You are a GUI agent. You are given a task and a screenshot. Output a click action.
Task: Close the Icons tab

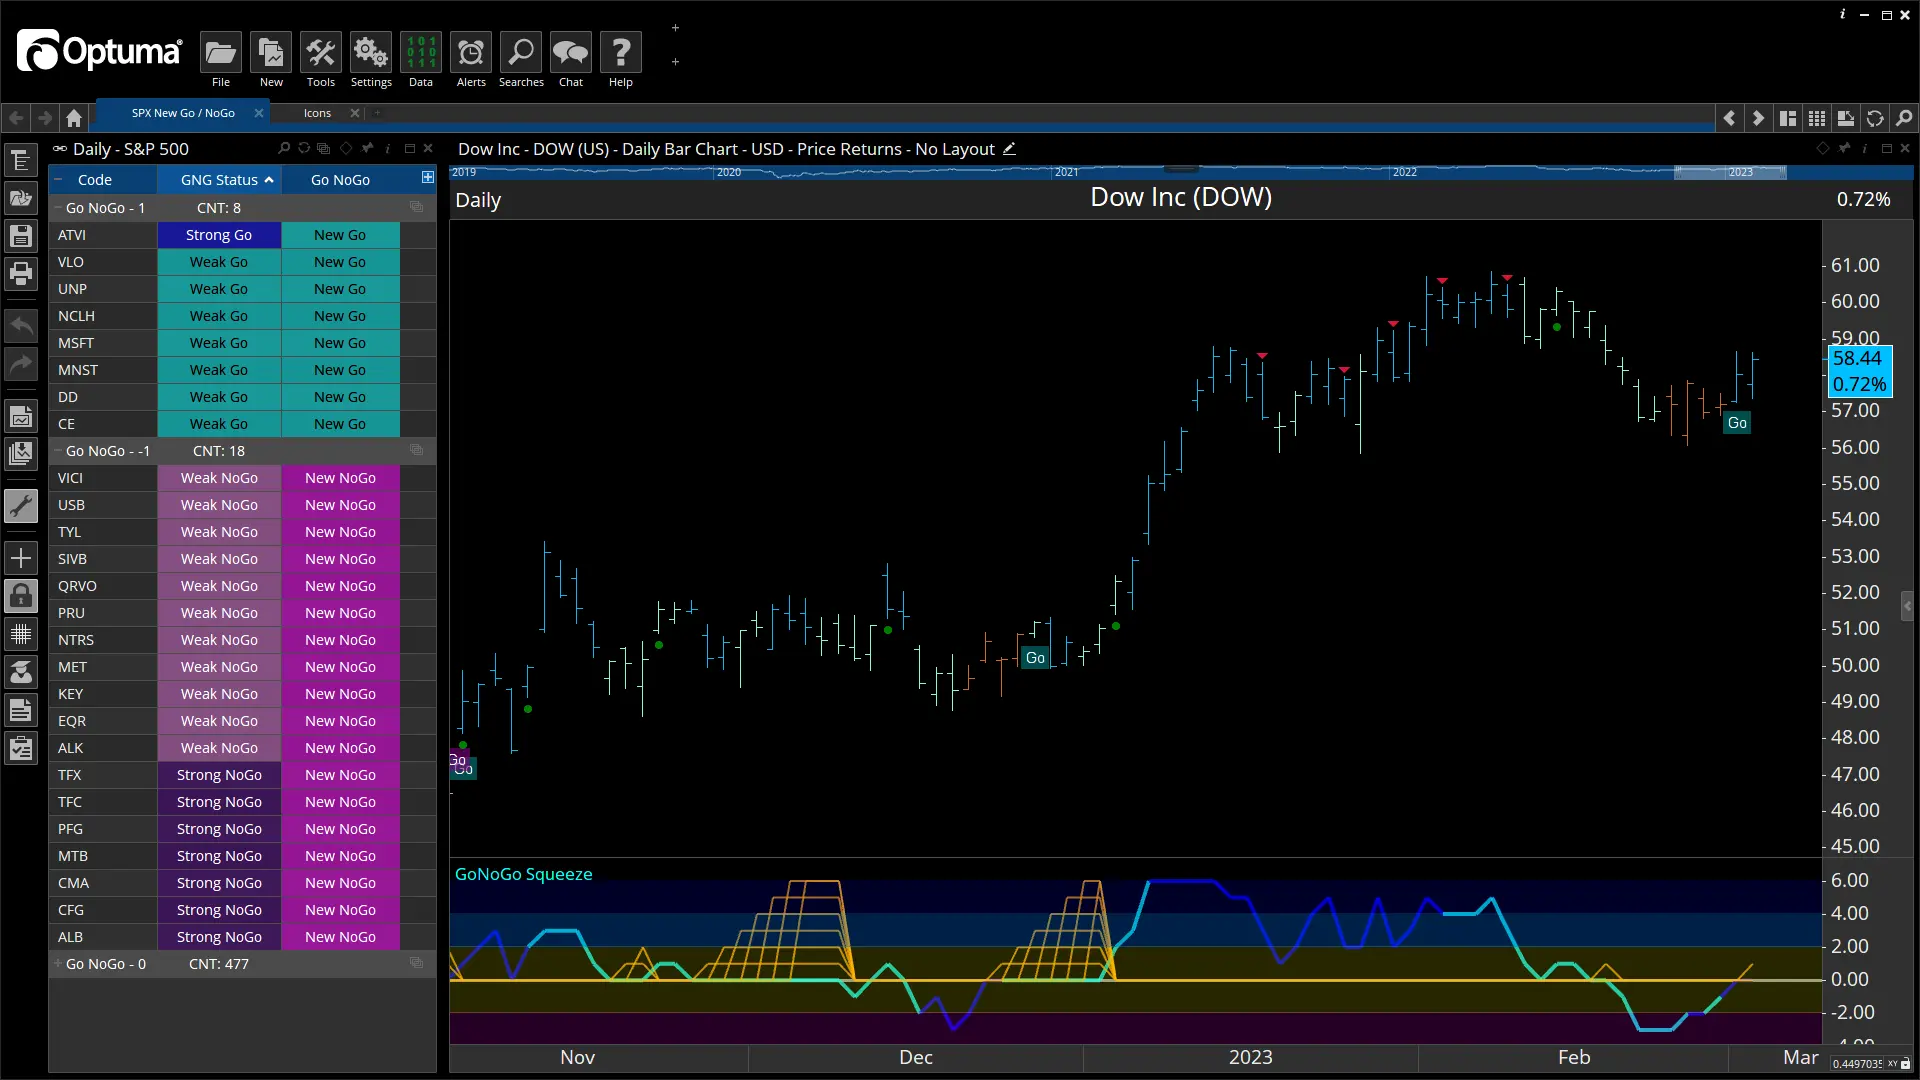coord(355,113)
